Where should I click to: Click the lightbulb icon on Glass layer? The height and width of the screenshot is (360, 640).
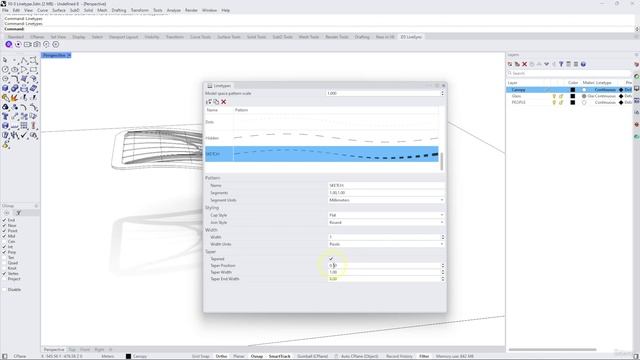[x=554, y=96]
